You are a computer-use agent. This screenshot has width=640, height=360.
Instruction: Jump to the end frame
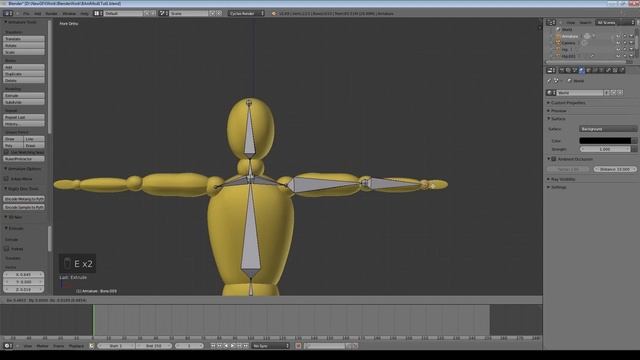tap(246, 346)
